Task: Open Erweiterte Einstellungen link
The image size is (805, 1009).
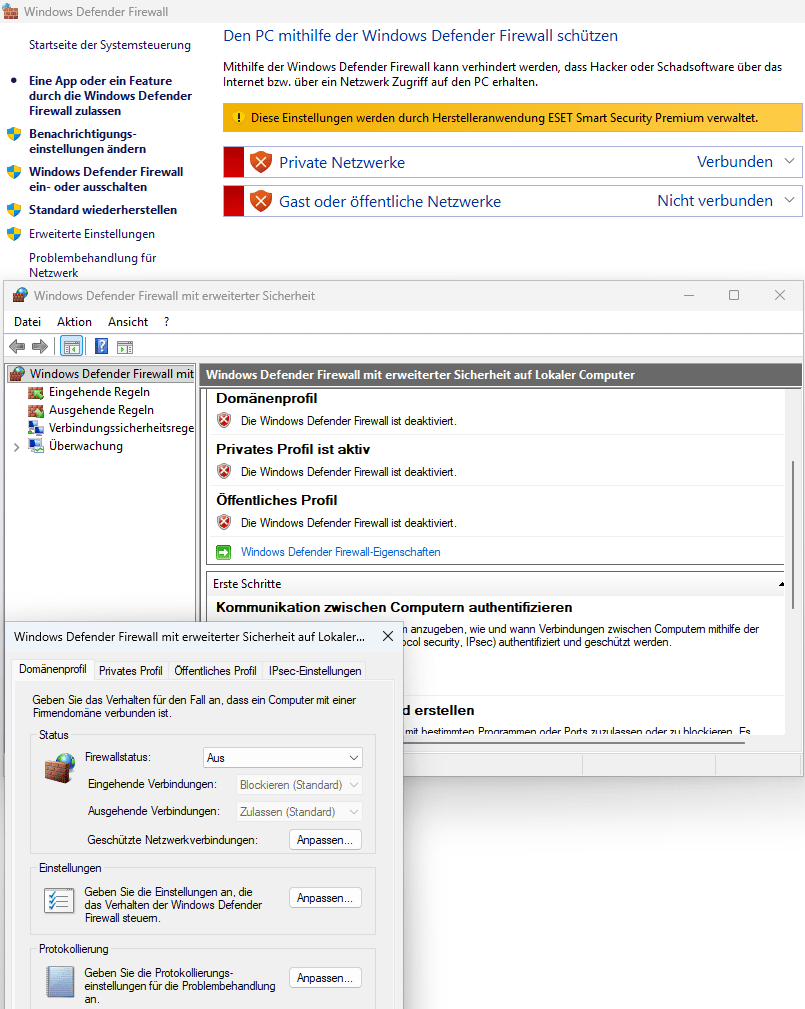Action: coord(92,234)
